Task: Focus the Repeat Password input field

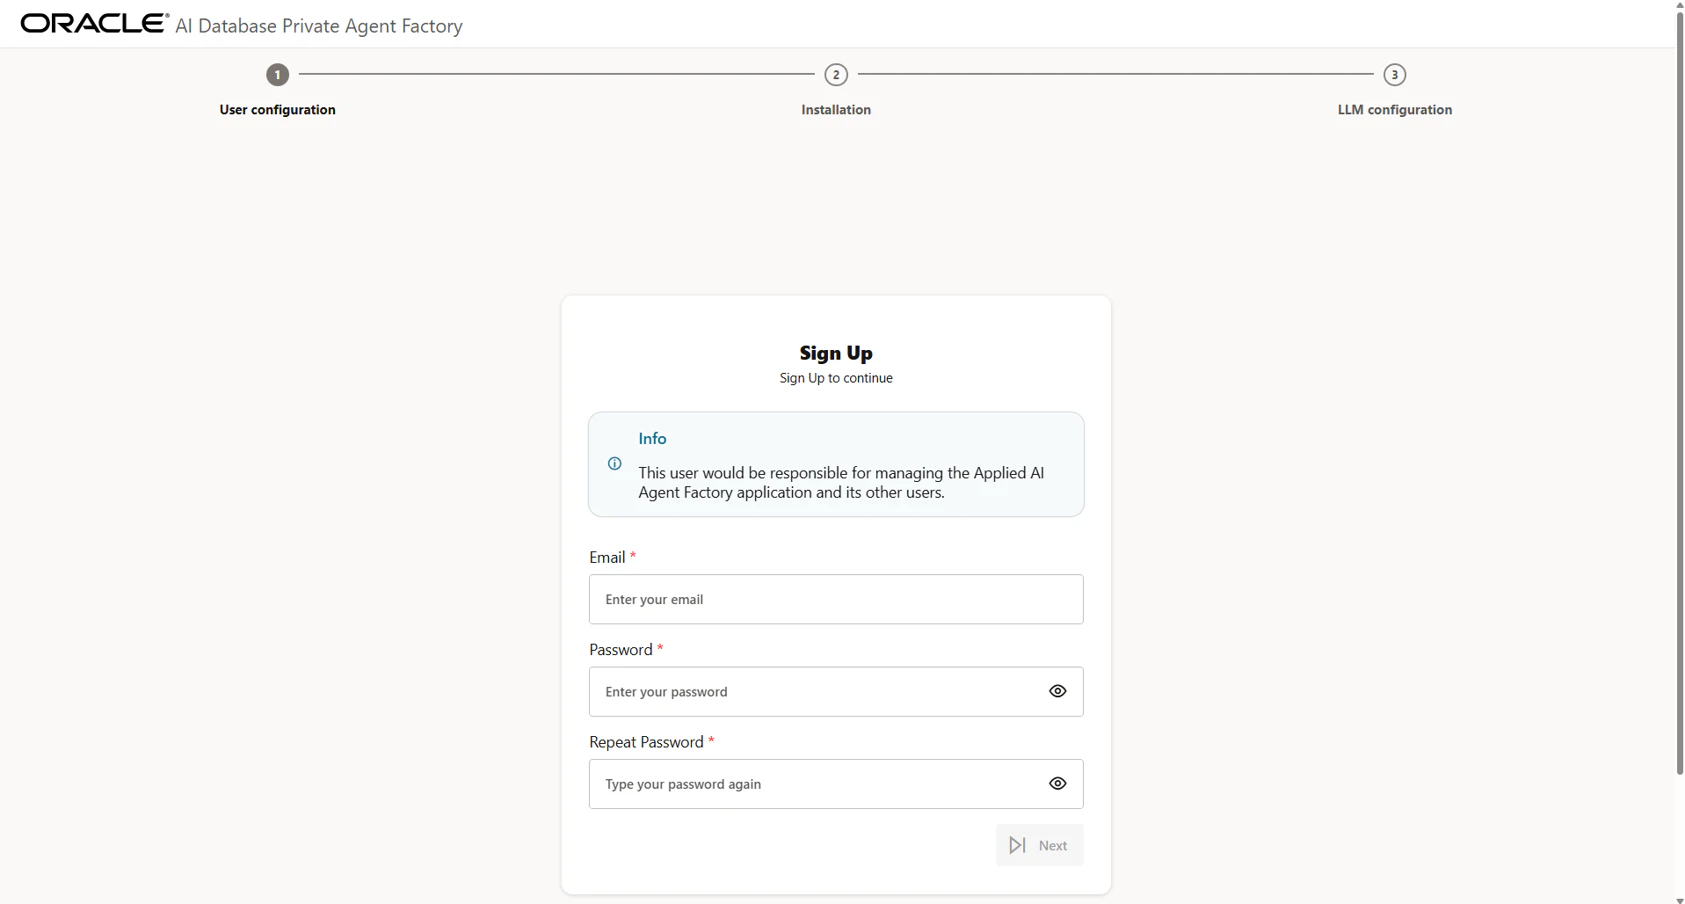Action: pyautogui.click(x=836, y=784)
